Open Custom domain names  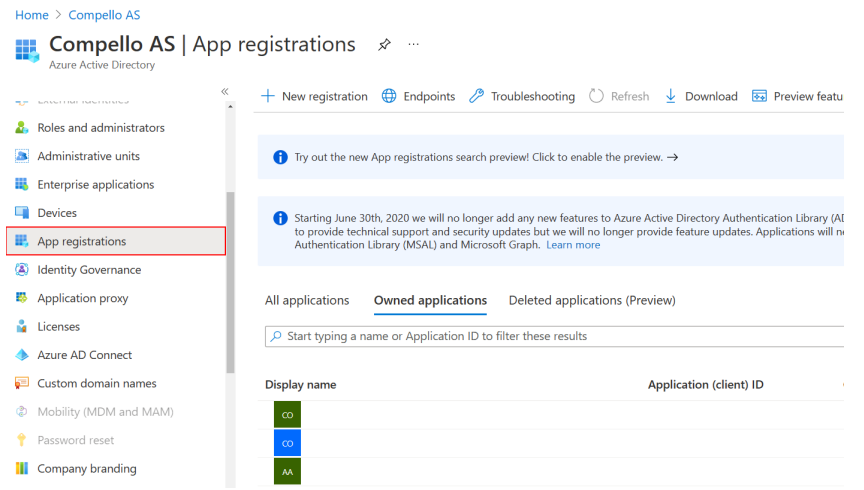pyautogui.click(x=97, y=383)
